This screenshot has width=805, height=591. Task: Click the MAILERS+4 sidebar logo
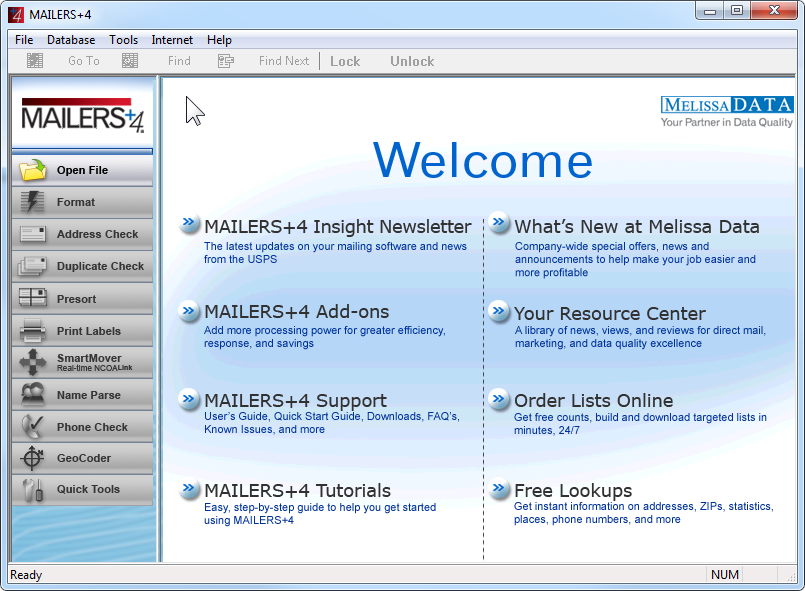[83, 115]
